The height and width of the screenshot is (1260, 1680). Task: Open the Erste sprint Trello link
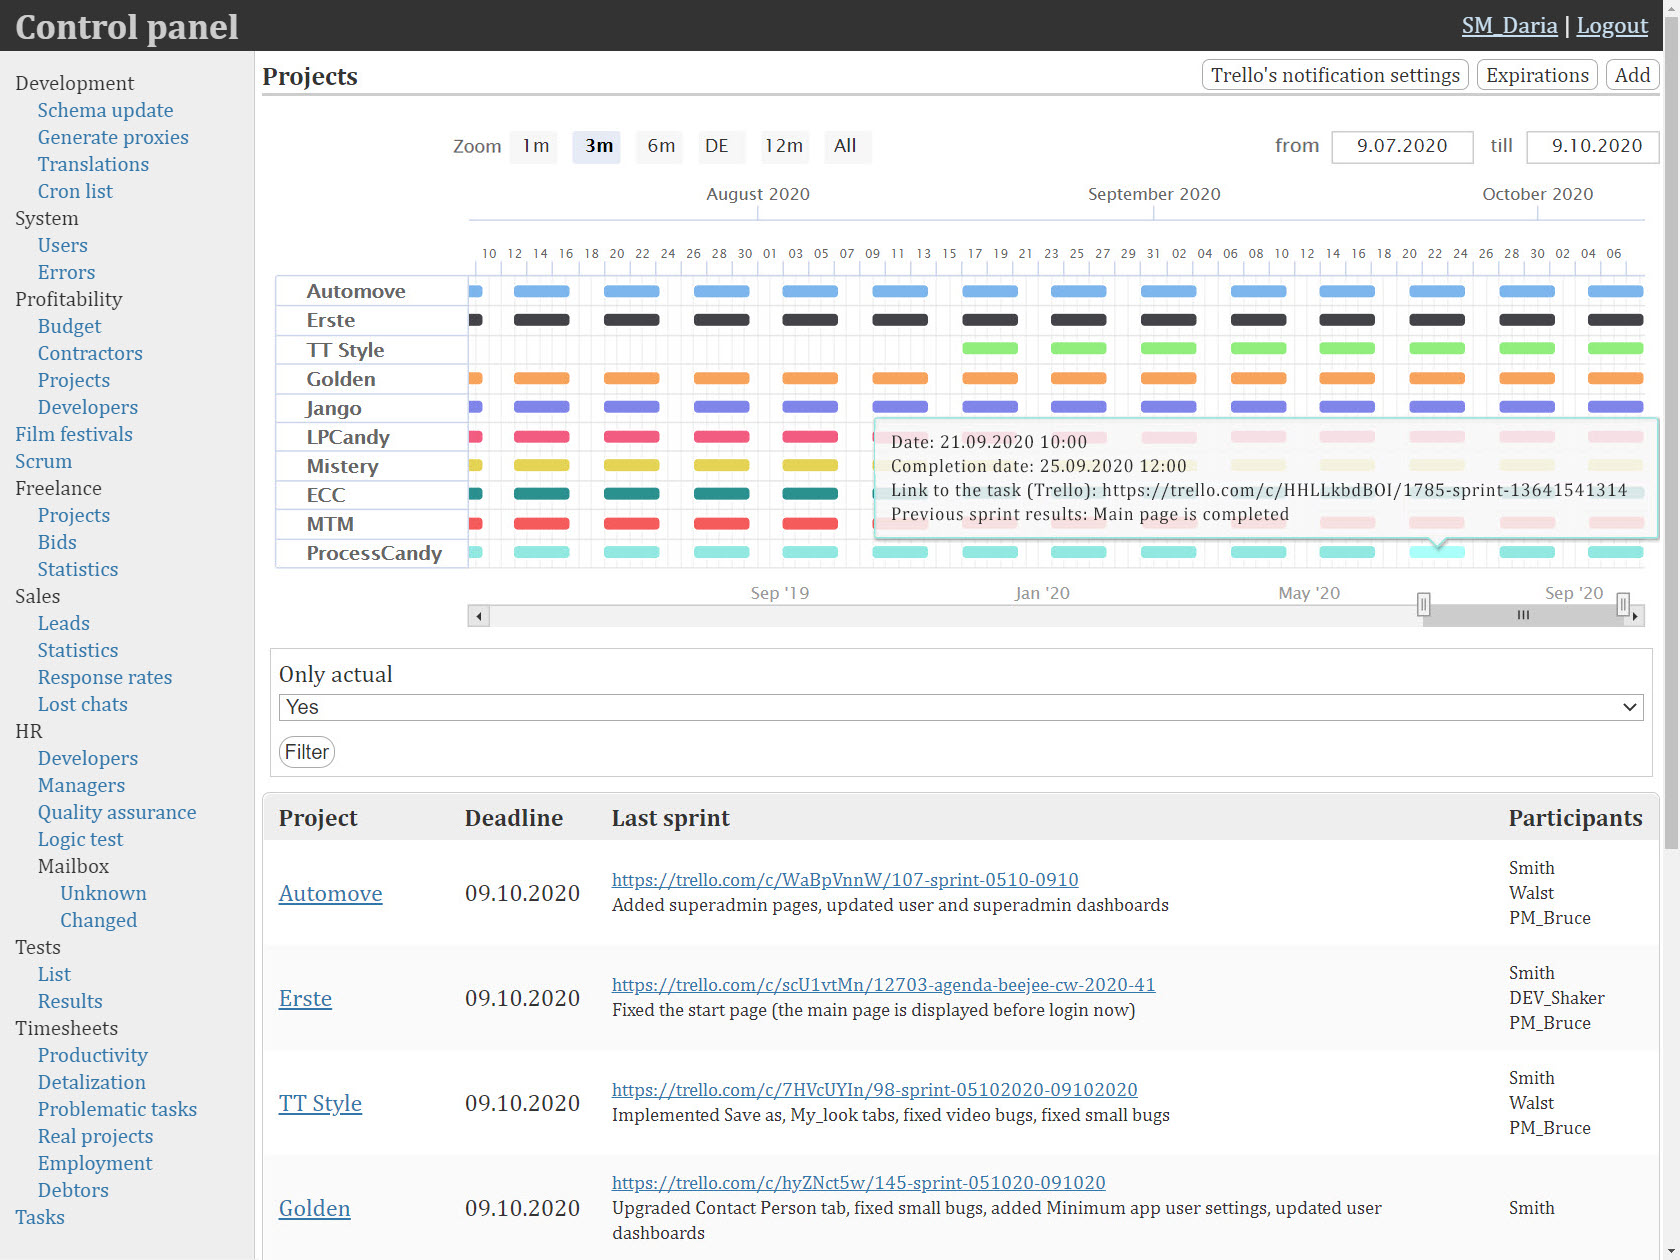point(883,985)
